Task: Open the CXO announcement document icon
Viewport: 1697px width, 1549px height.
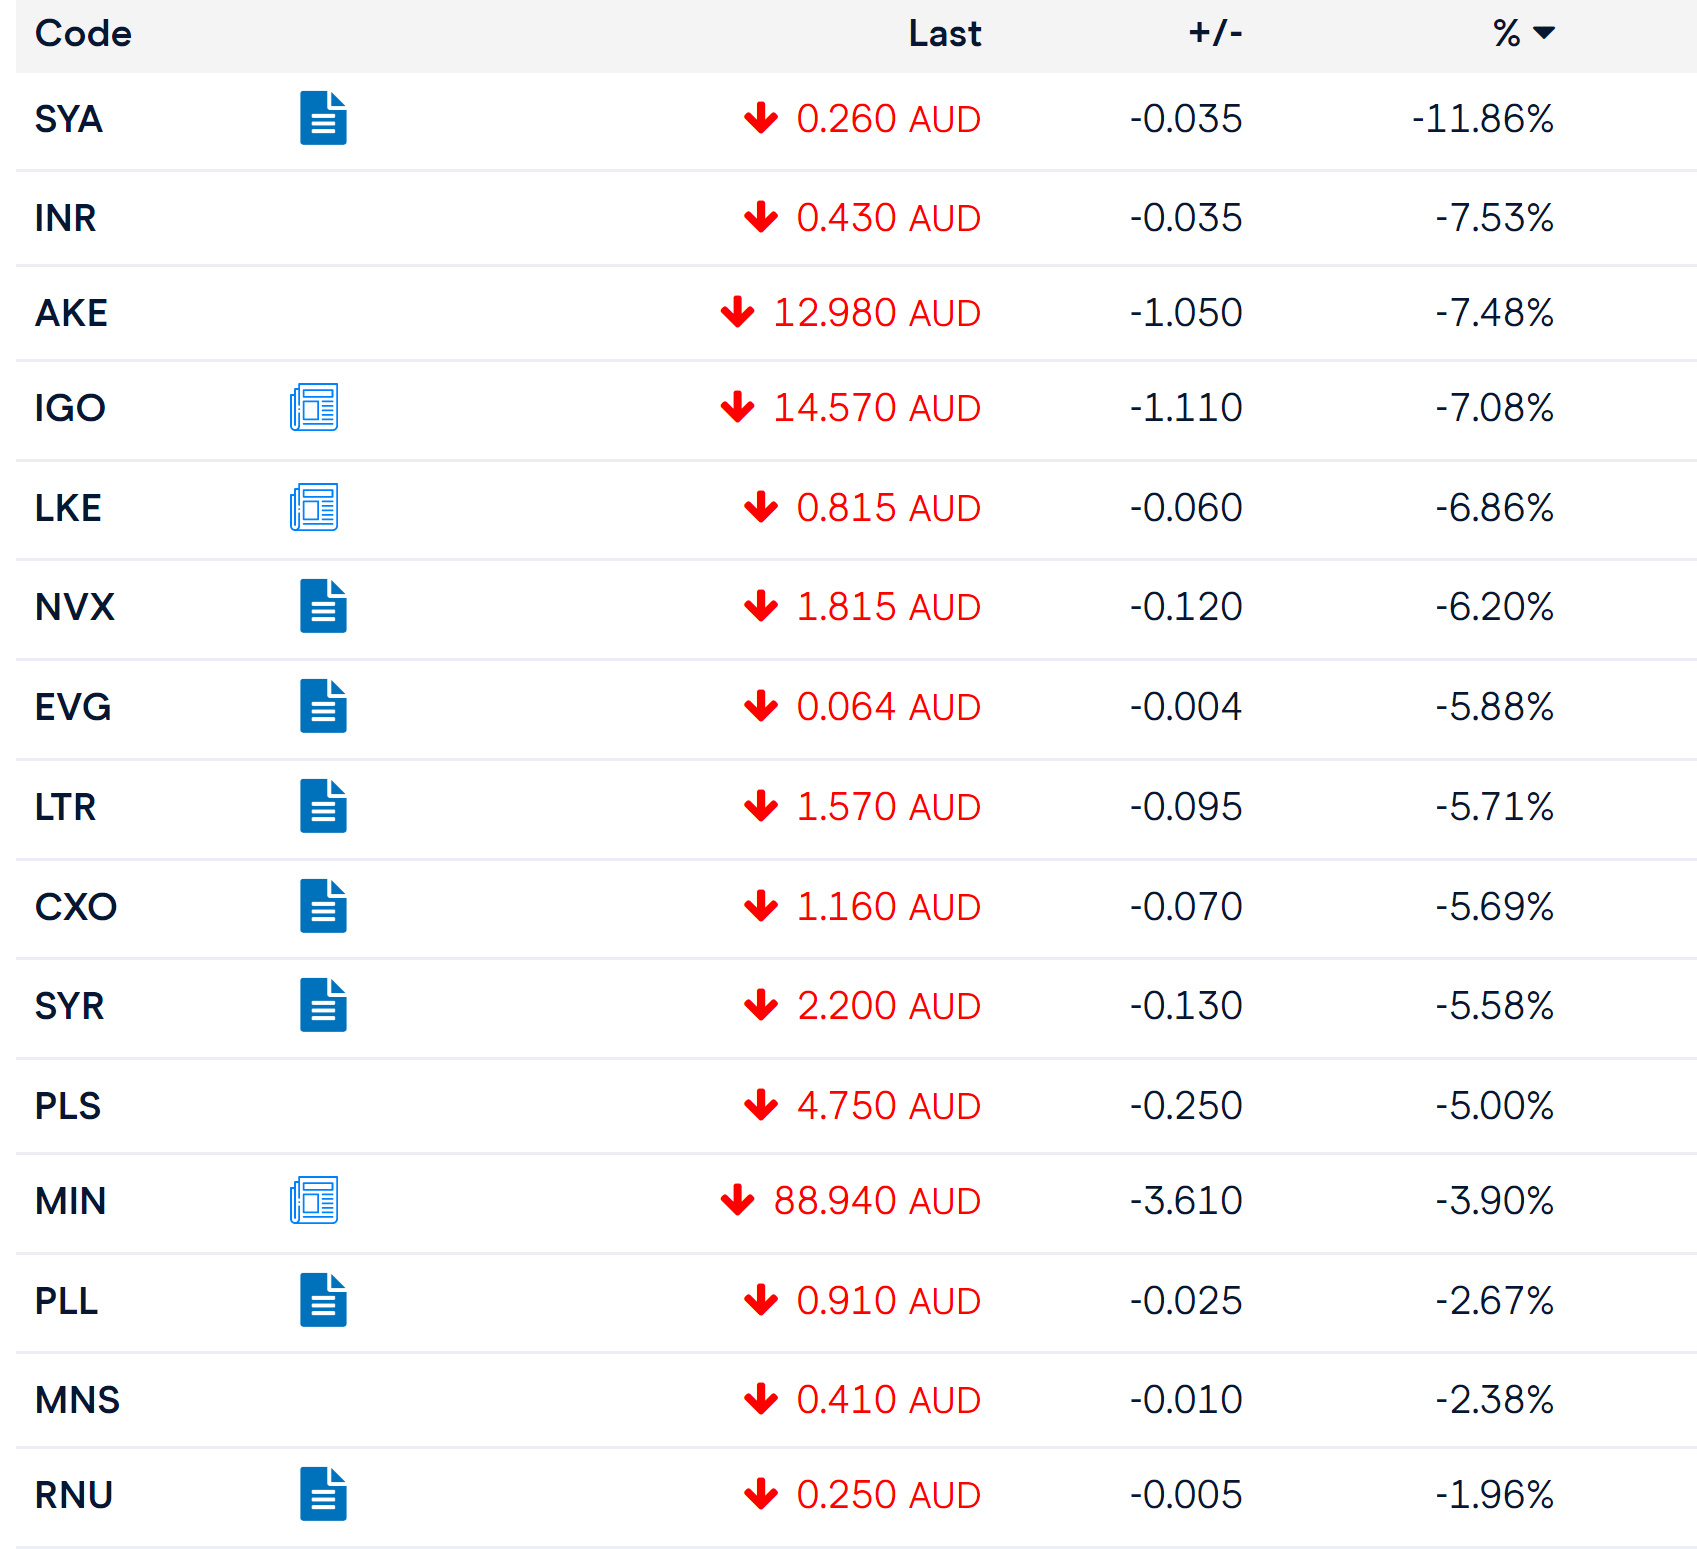Action: 323,906
